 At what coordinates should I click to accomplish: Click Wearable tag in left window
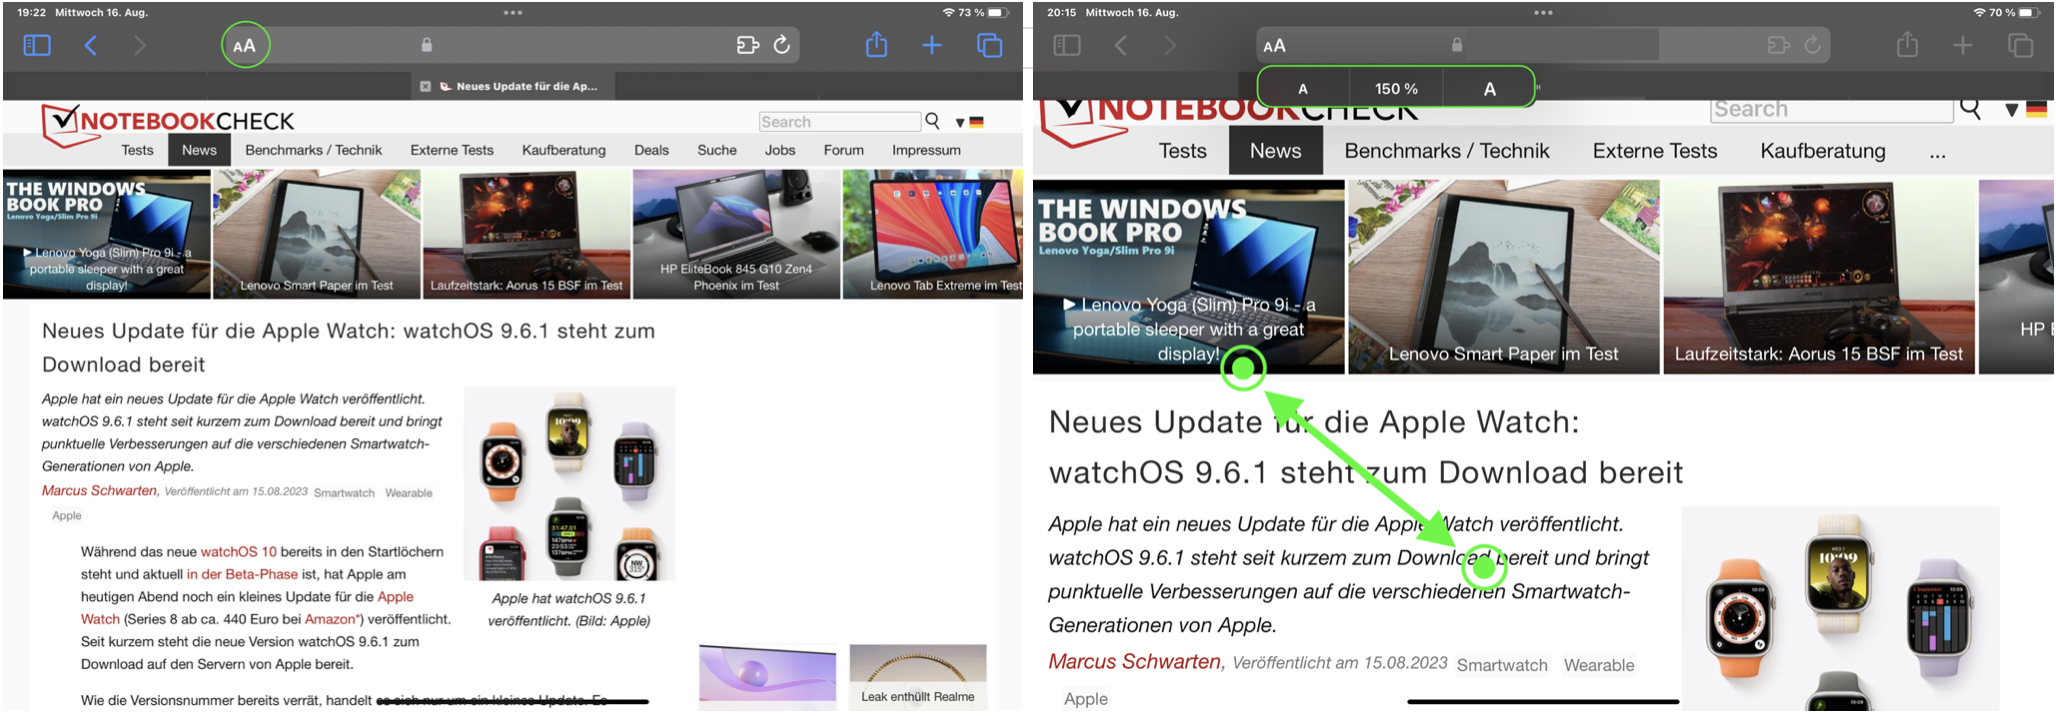click(409, 493)
